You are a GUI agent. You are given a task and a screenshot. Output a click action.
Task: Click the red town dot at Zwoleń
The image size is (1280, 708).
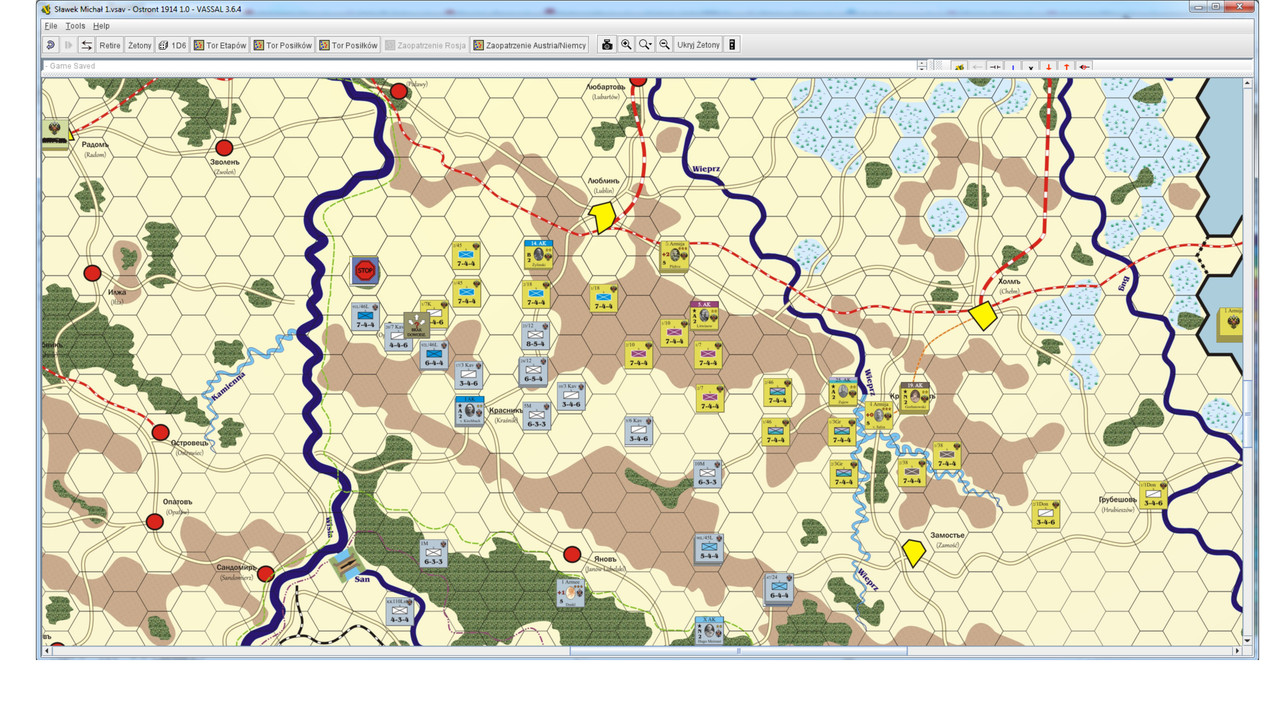click(225, 148)
